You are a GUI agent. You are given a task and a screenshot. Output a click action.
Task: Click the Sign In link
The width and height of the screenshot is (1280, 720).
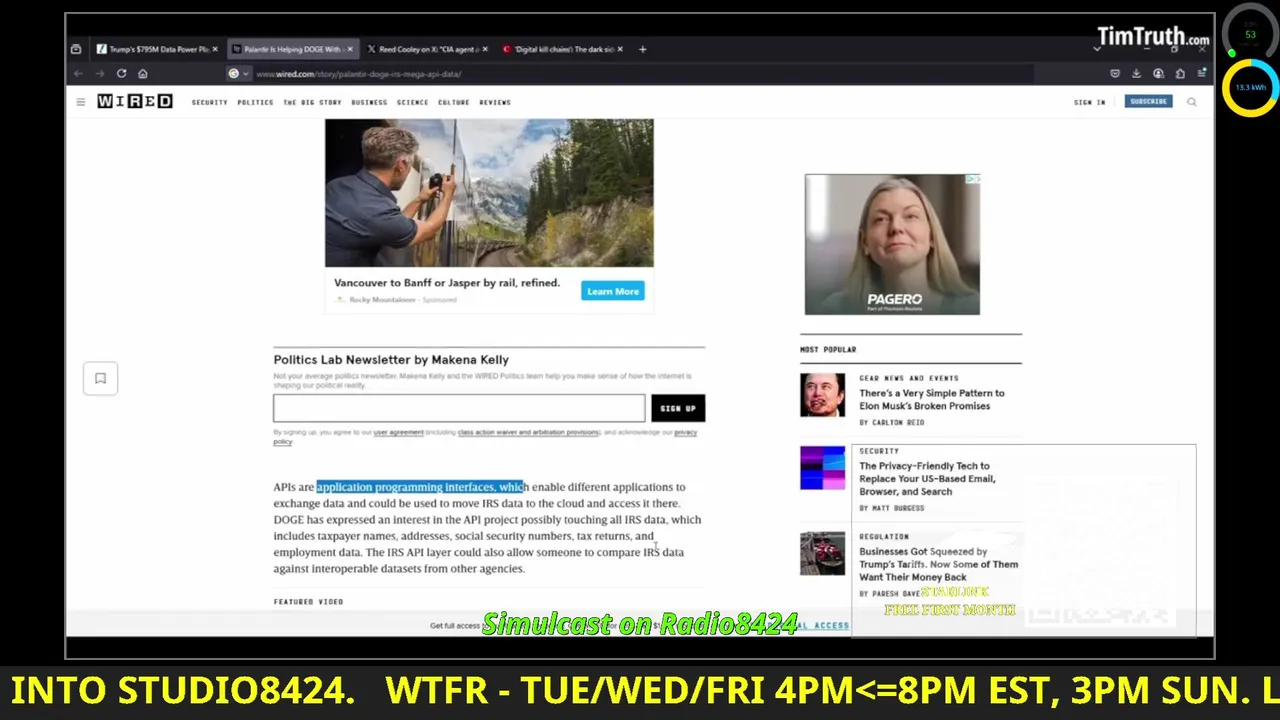1089,102
